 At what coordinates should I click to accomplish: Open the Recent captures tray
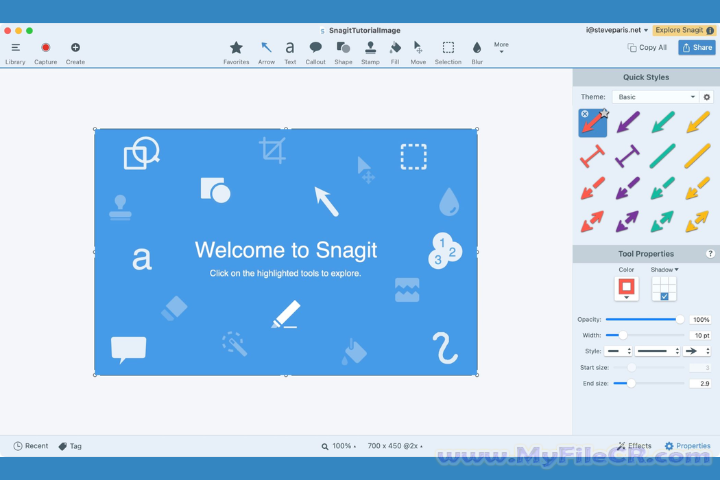[31, 446]
